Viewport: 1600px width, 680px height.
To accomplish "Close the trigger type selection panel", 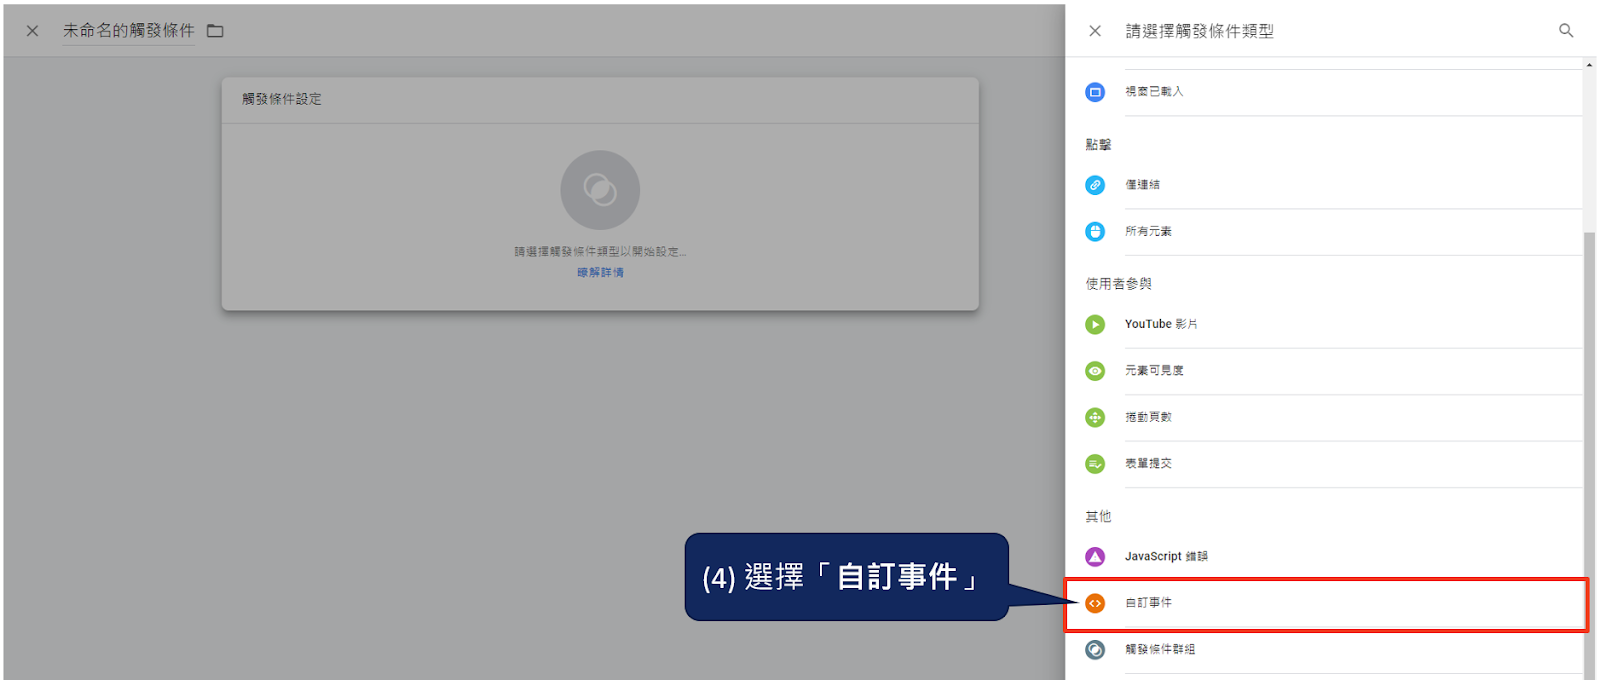I will tap(1095, 31).
